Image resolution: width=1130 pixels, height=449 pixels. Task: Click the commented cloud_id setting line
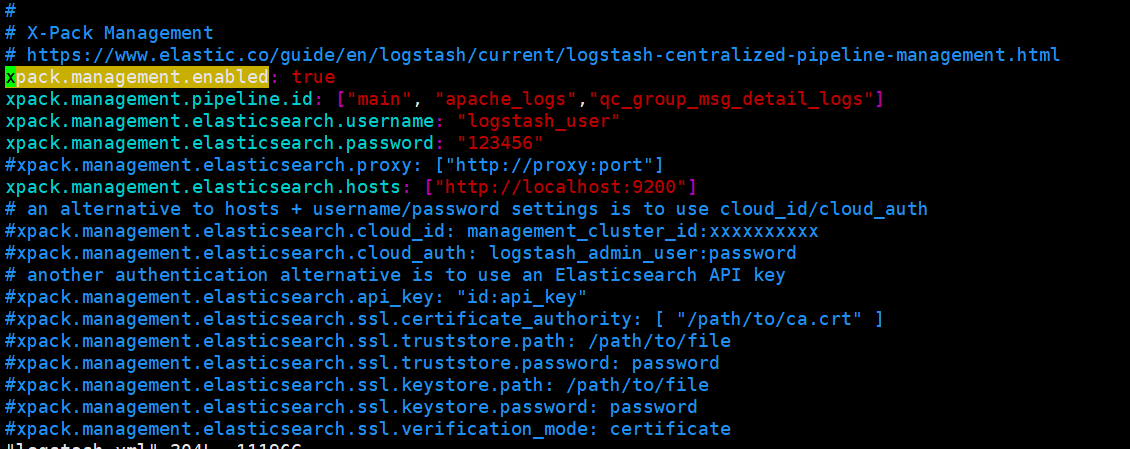[x=411, y=231]
